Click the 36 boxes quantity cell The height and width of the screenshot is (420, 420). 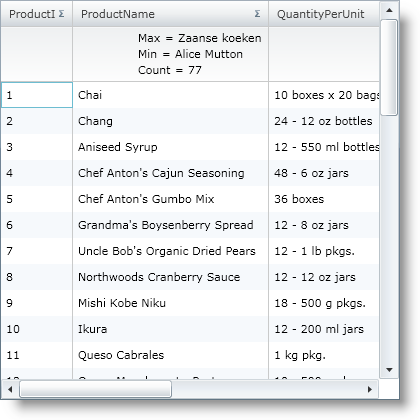tap(324, 199)
